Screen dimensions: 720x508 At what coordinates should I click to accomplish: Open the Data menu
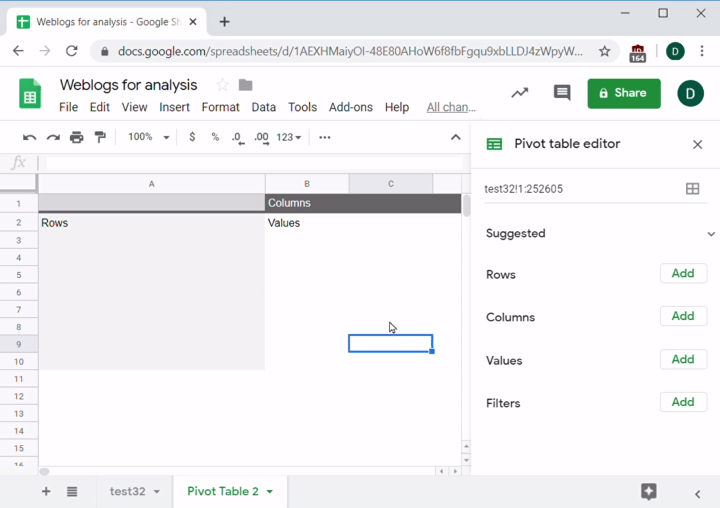(x=264, y=107)
